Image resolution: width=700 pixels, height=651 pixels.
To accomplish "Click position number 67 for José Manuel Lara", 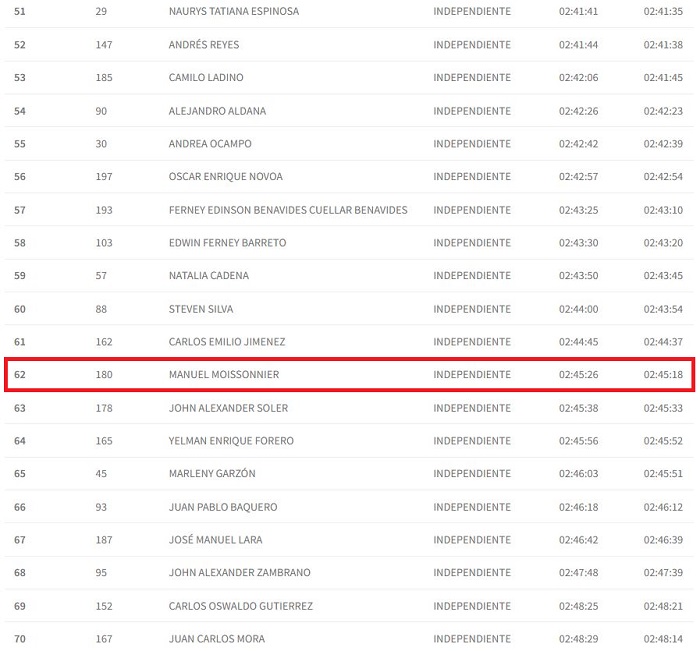I will 20,540.
